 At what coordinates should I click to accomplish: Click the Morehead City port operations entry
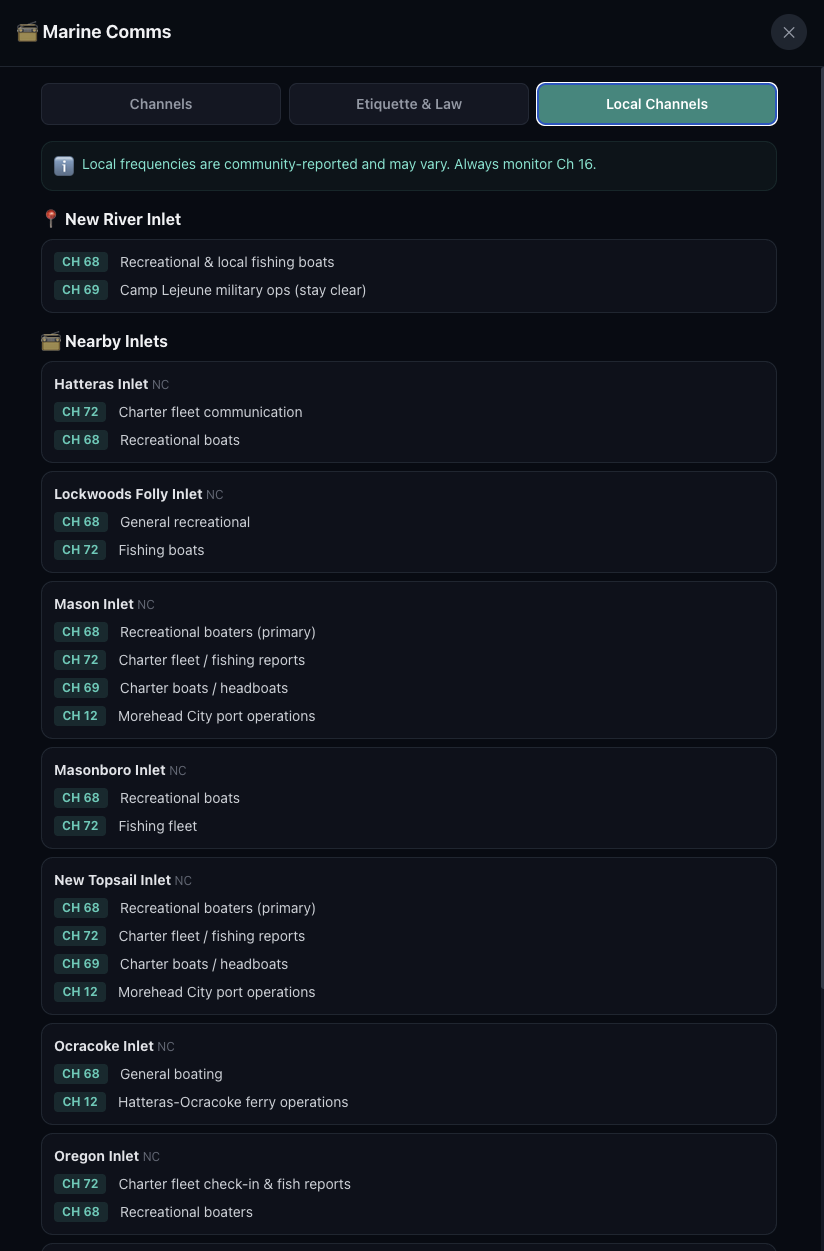[x=216, y=715]
